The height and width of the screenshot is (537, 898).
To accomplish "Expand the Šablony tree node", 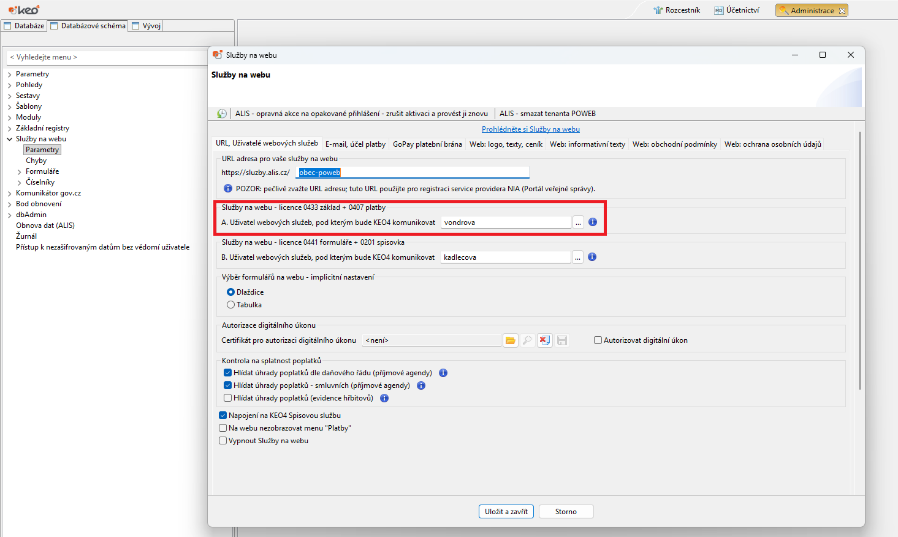I will pos(10,107).
